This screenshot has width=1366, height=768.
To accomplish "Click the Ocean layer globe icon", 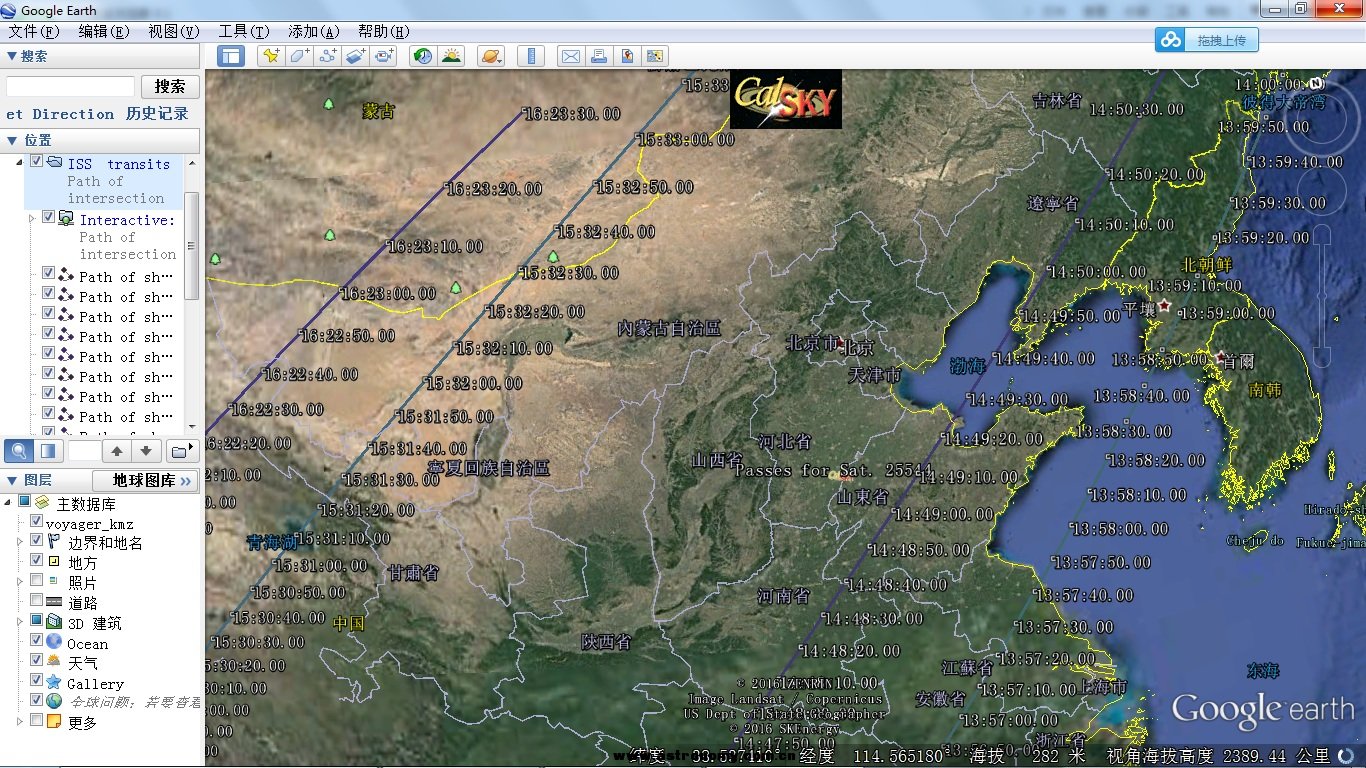I will click(54, 642).
